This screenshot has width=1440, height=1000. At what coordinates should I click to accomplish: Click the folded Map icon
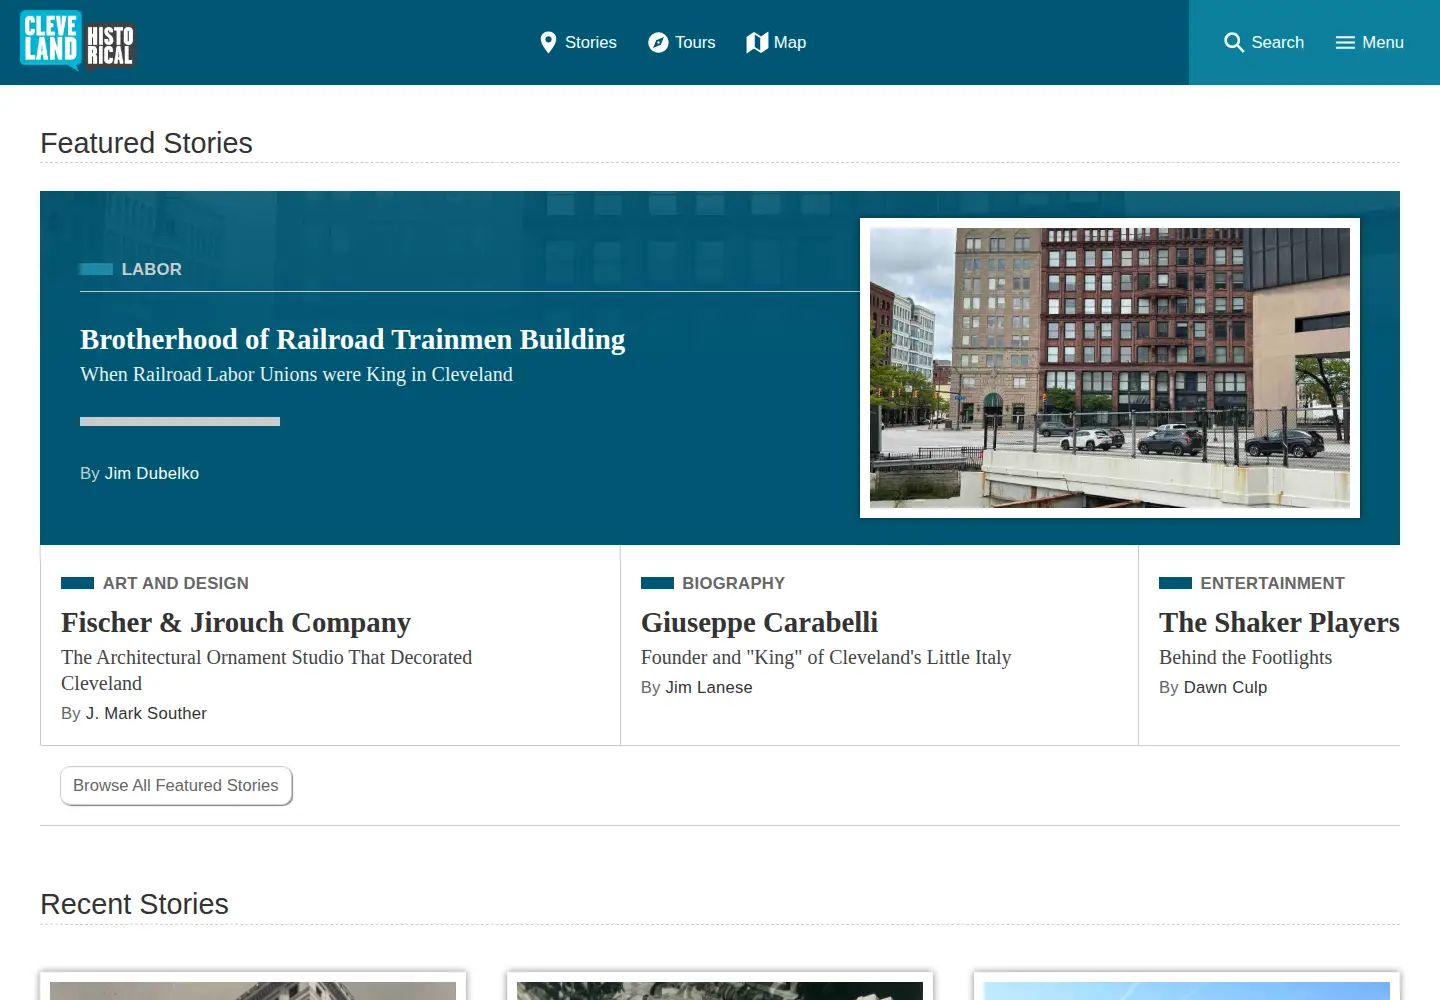(757, 42)
